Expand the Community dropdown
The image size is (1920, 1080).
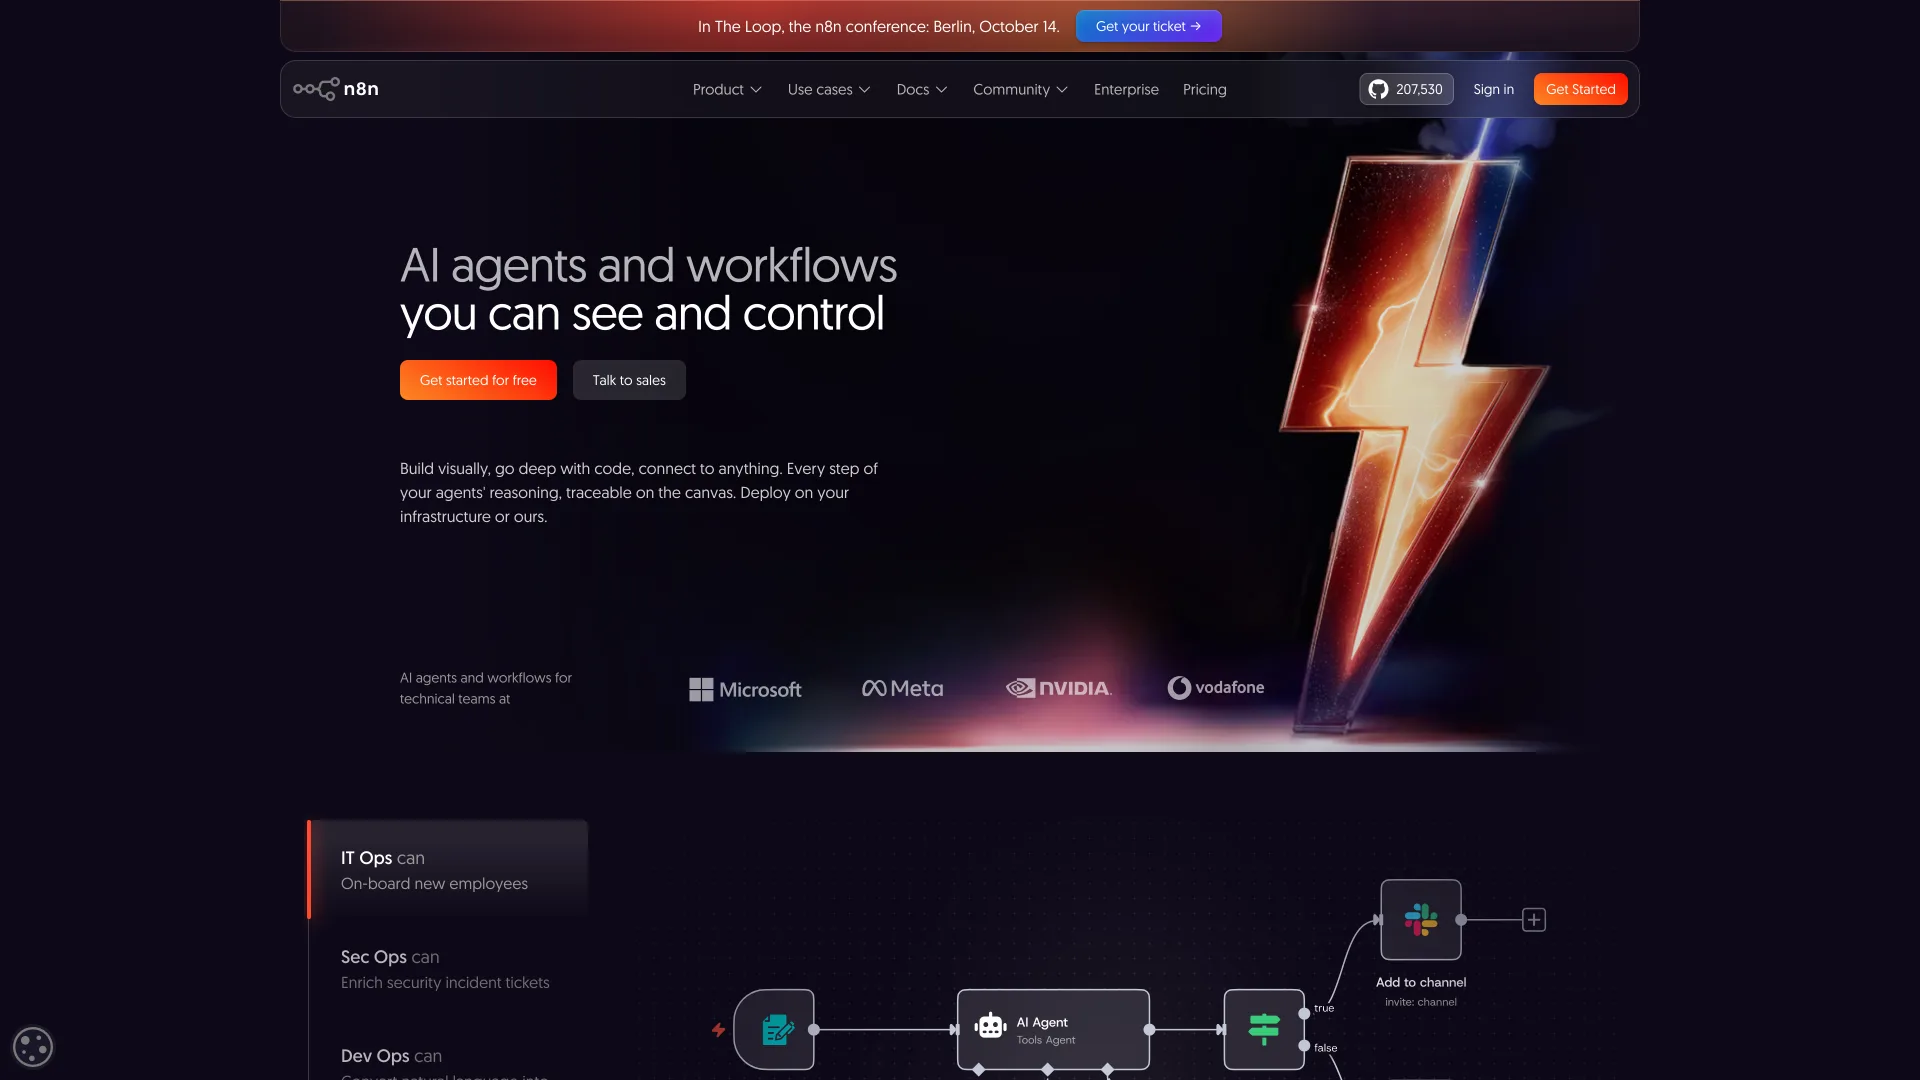tap(1021, 89)
